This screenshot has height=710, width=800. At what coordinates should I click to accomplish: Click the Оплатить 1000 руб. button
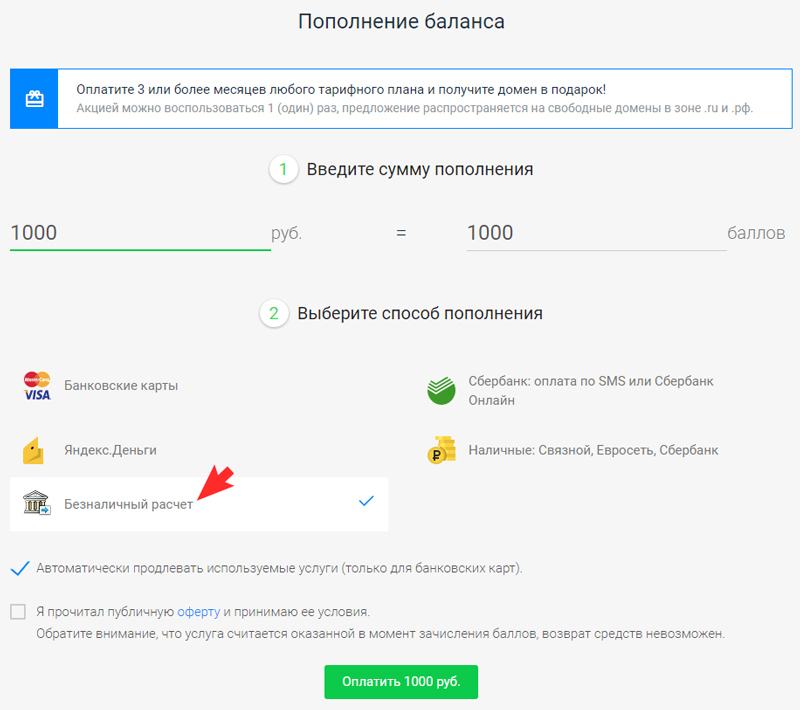[x=401, y=682]
